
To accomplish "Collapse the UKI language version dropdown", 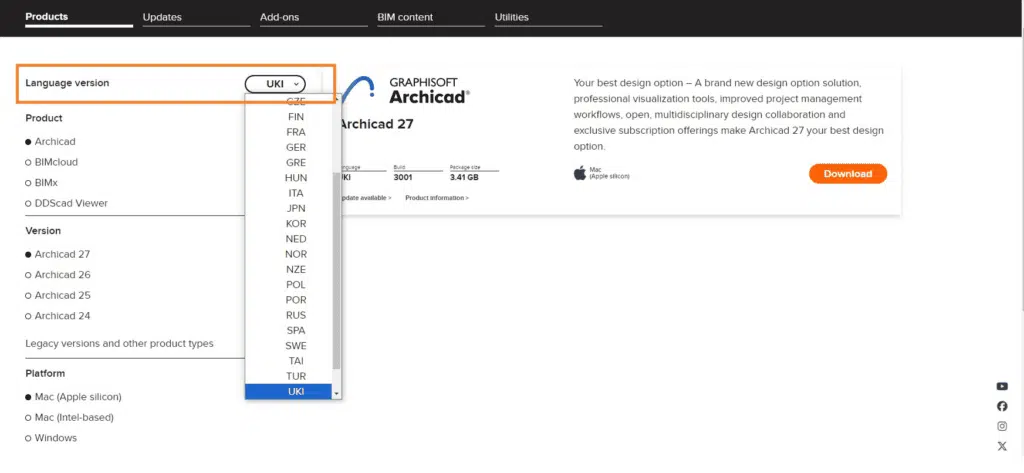I will point(274,84).
